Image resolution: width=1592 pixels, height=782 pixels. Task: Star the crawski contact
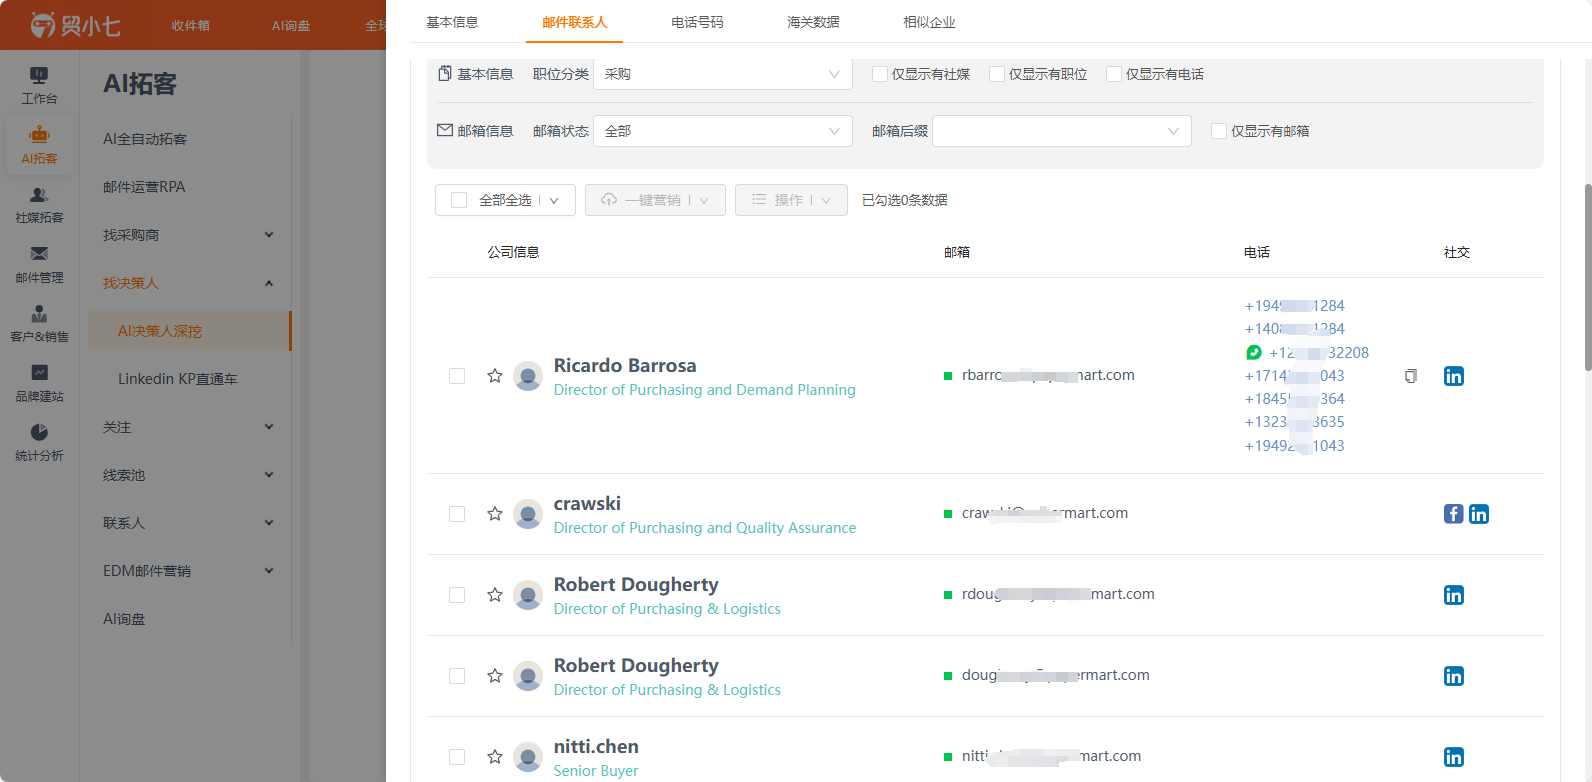pos(495,514)
